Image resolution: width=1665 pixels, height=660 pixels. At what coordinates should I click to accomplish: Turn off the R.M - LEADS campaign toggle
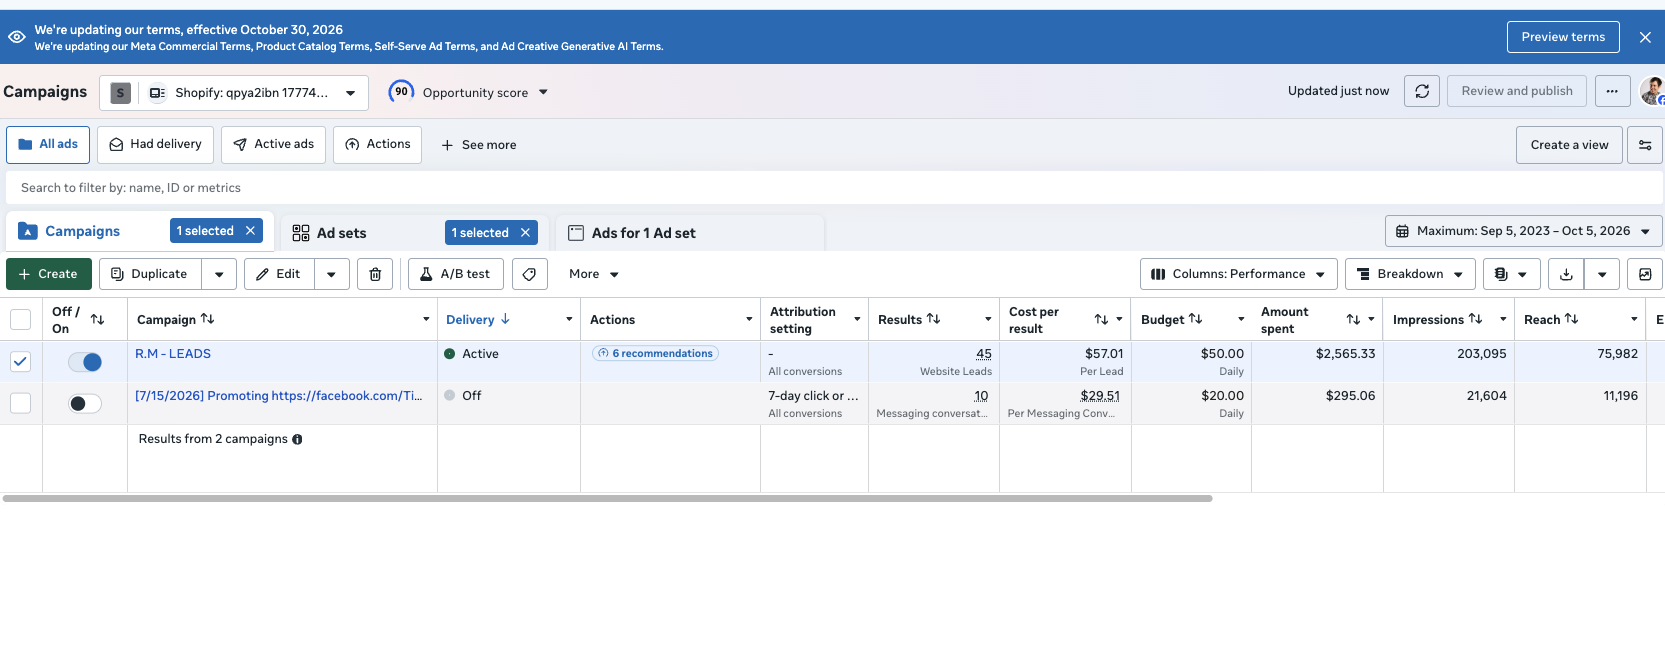(x=85, y=362)
